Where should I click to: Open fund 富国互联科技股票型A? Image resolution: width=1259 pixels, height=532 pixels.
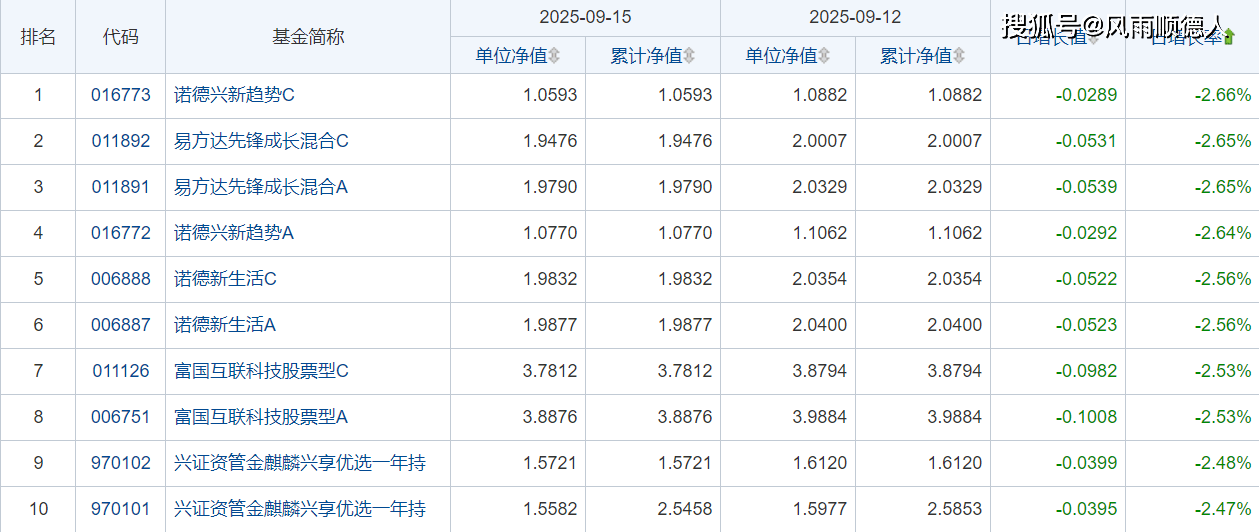pyautogui.click(x=261, y=417)
